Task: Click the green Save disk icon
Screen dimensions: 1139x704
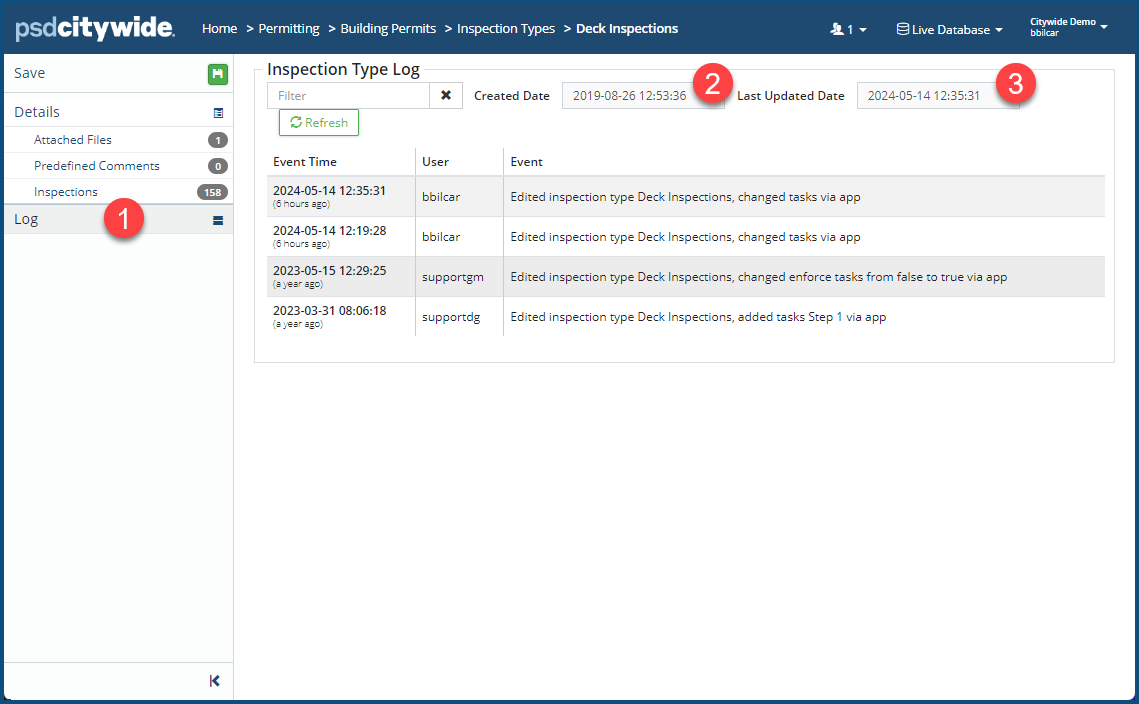Action: tap(217, 73)
